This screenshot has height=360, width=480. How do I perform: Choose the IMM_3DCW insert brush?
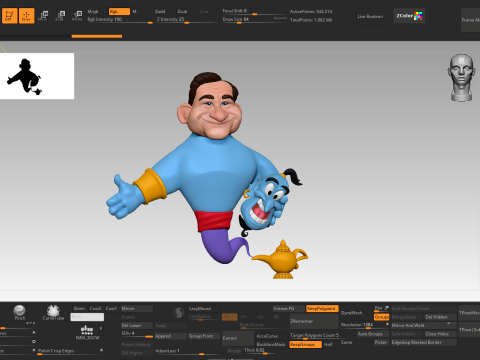coord(87,332)
